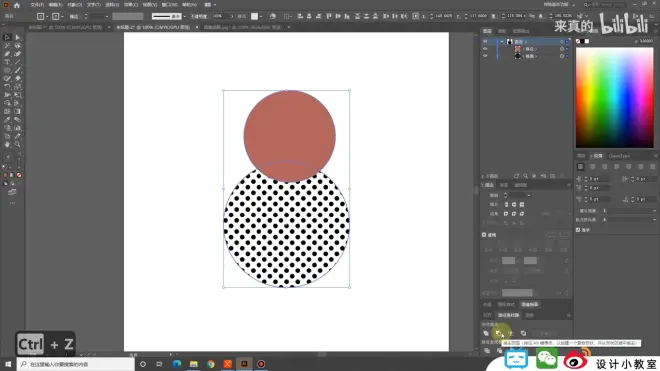Image resolution: width=660 pixels, height=371 pixels.
Task: Open the second dropdown in Paragraph panel
Action: pos(629,220)
